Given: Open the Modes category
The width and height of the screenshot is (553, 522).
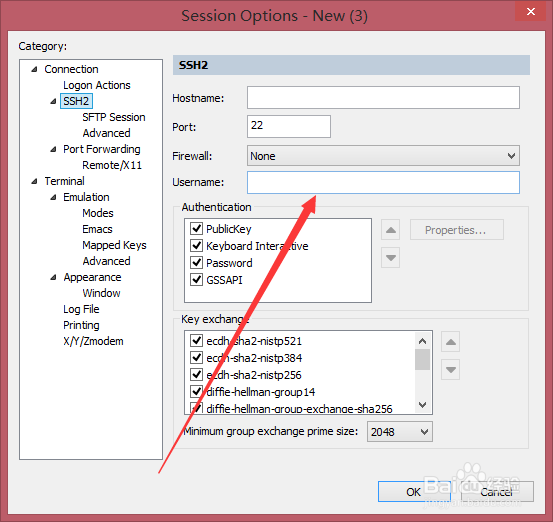Looking at the screenshot, I should click(x=98, y=213).
